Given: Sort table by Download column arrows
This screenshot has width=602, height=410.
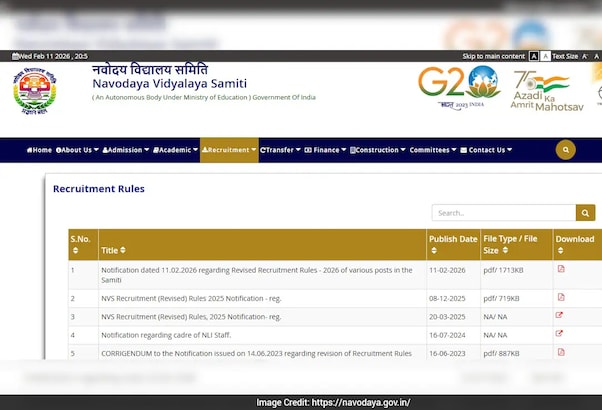Looking at the screenshot, I should [561, 251].
